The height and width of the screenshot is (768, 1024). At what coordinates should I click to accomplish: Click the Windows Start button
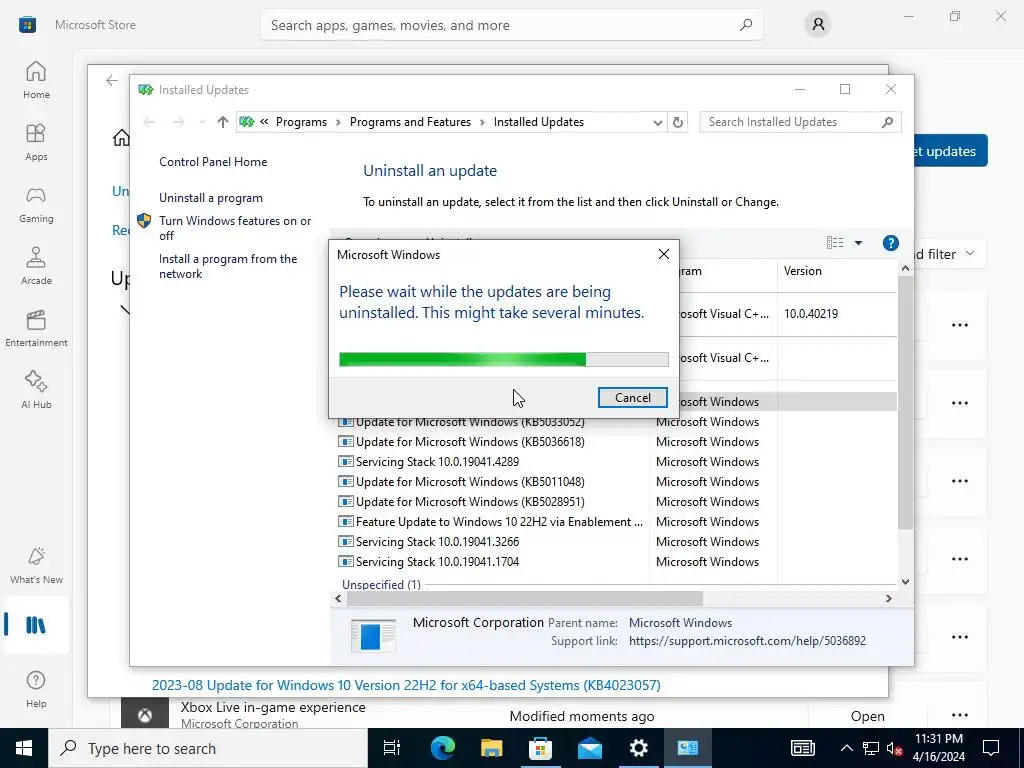coord(24,748)
